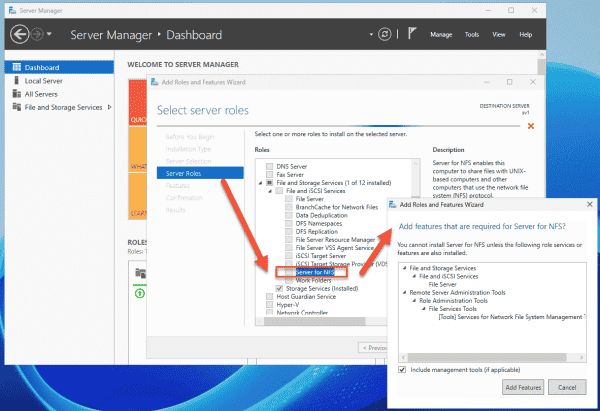Click the Previous button in the wizard

[x=373, y=347]
